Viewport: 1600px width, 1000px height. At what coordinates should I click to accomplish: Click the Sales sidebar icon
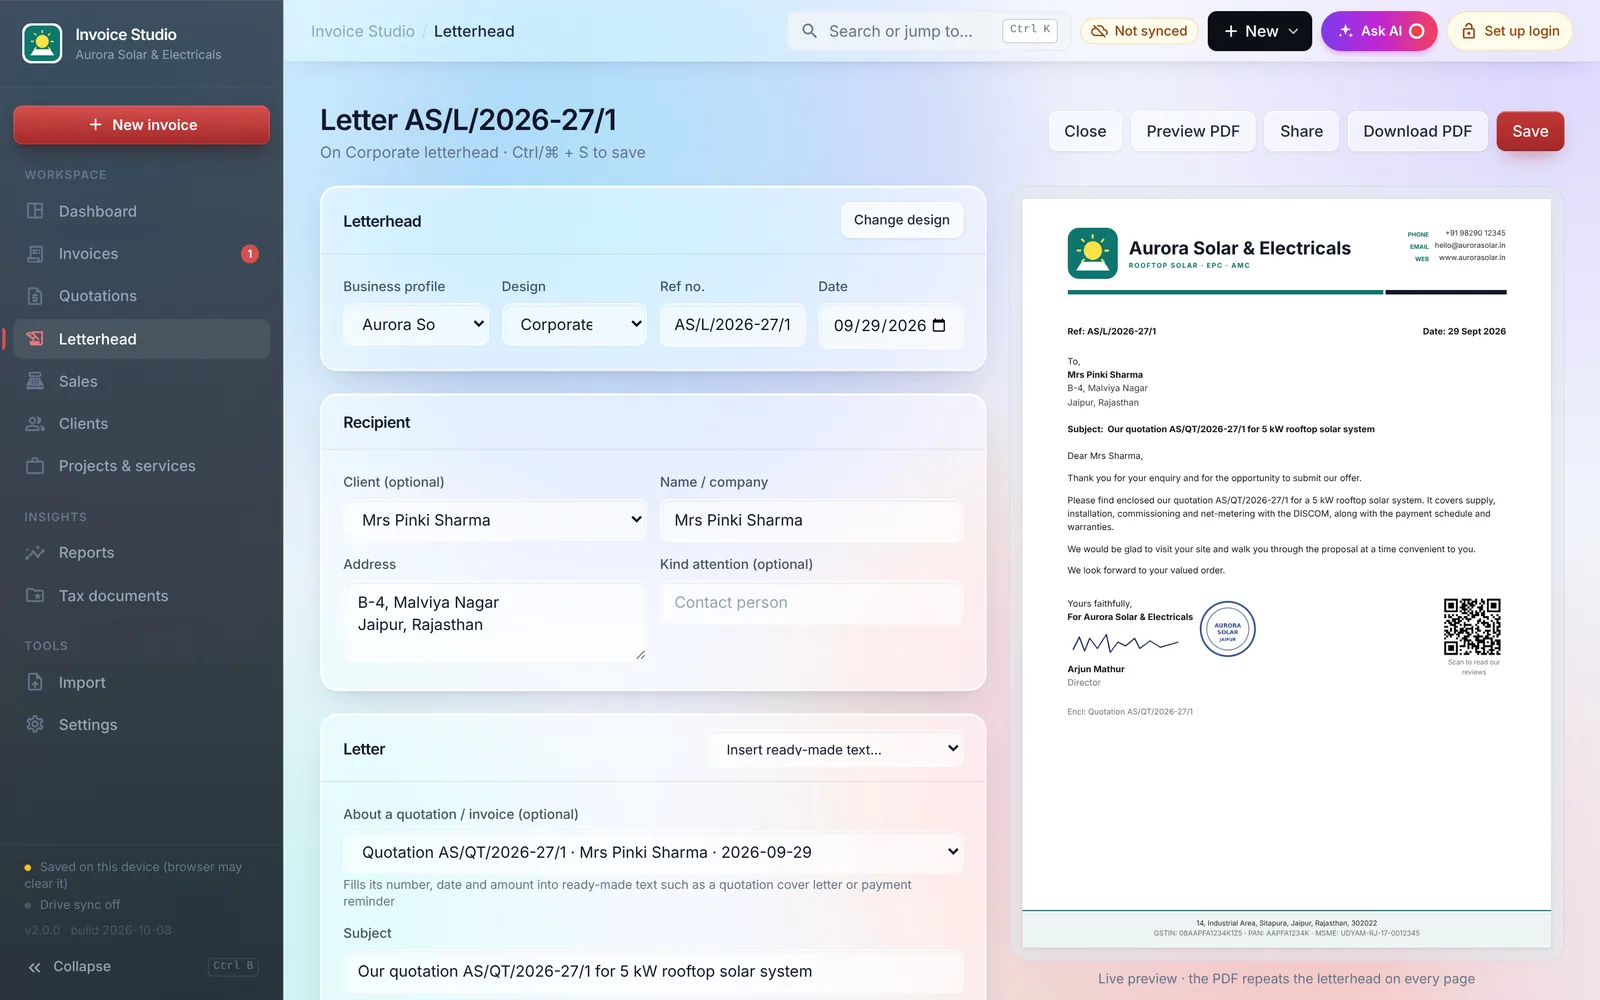(x=35, y=381)
